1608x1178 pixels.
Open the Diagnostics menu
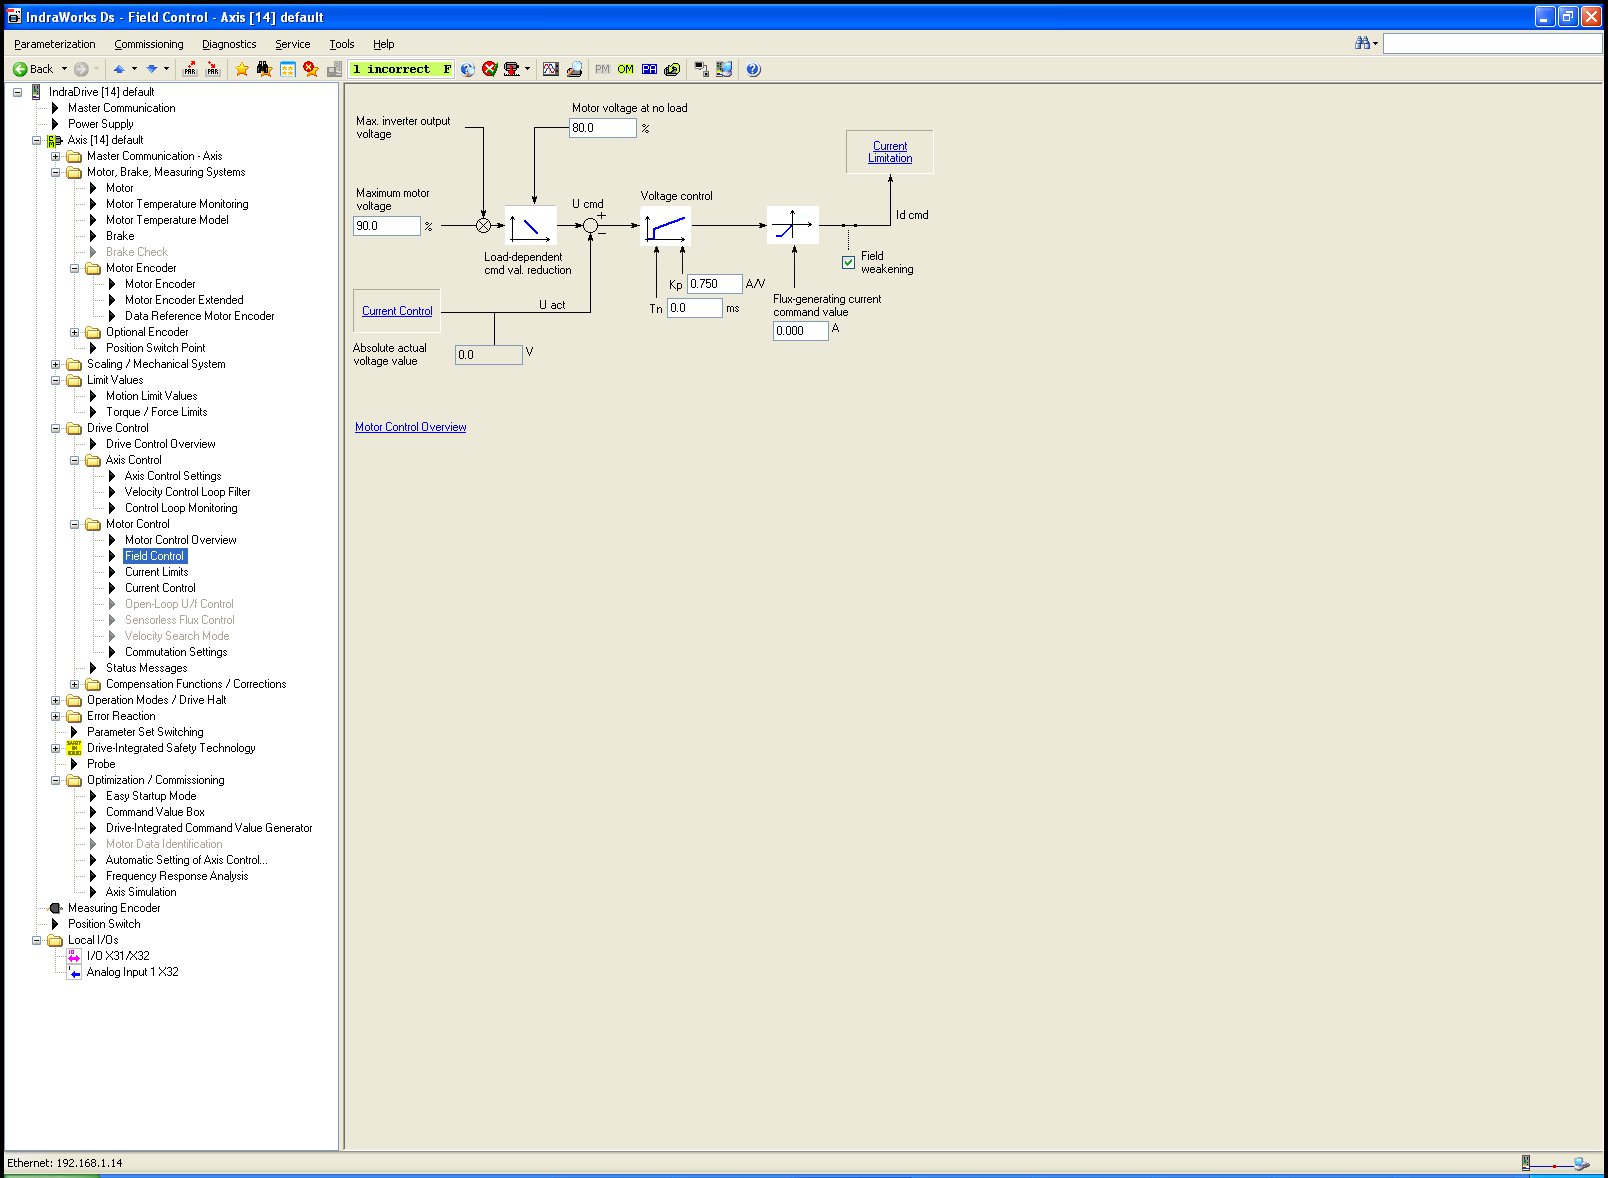(x=229, y=44)
